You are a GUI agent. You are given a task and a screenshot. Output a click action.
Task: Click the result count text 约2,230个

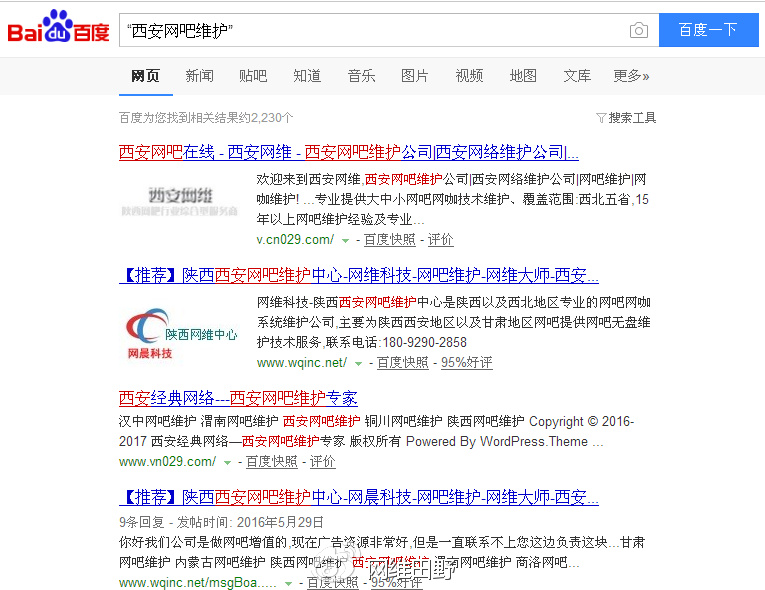pyautogui.click(x=265, y=118)
